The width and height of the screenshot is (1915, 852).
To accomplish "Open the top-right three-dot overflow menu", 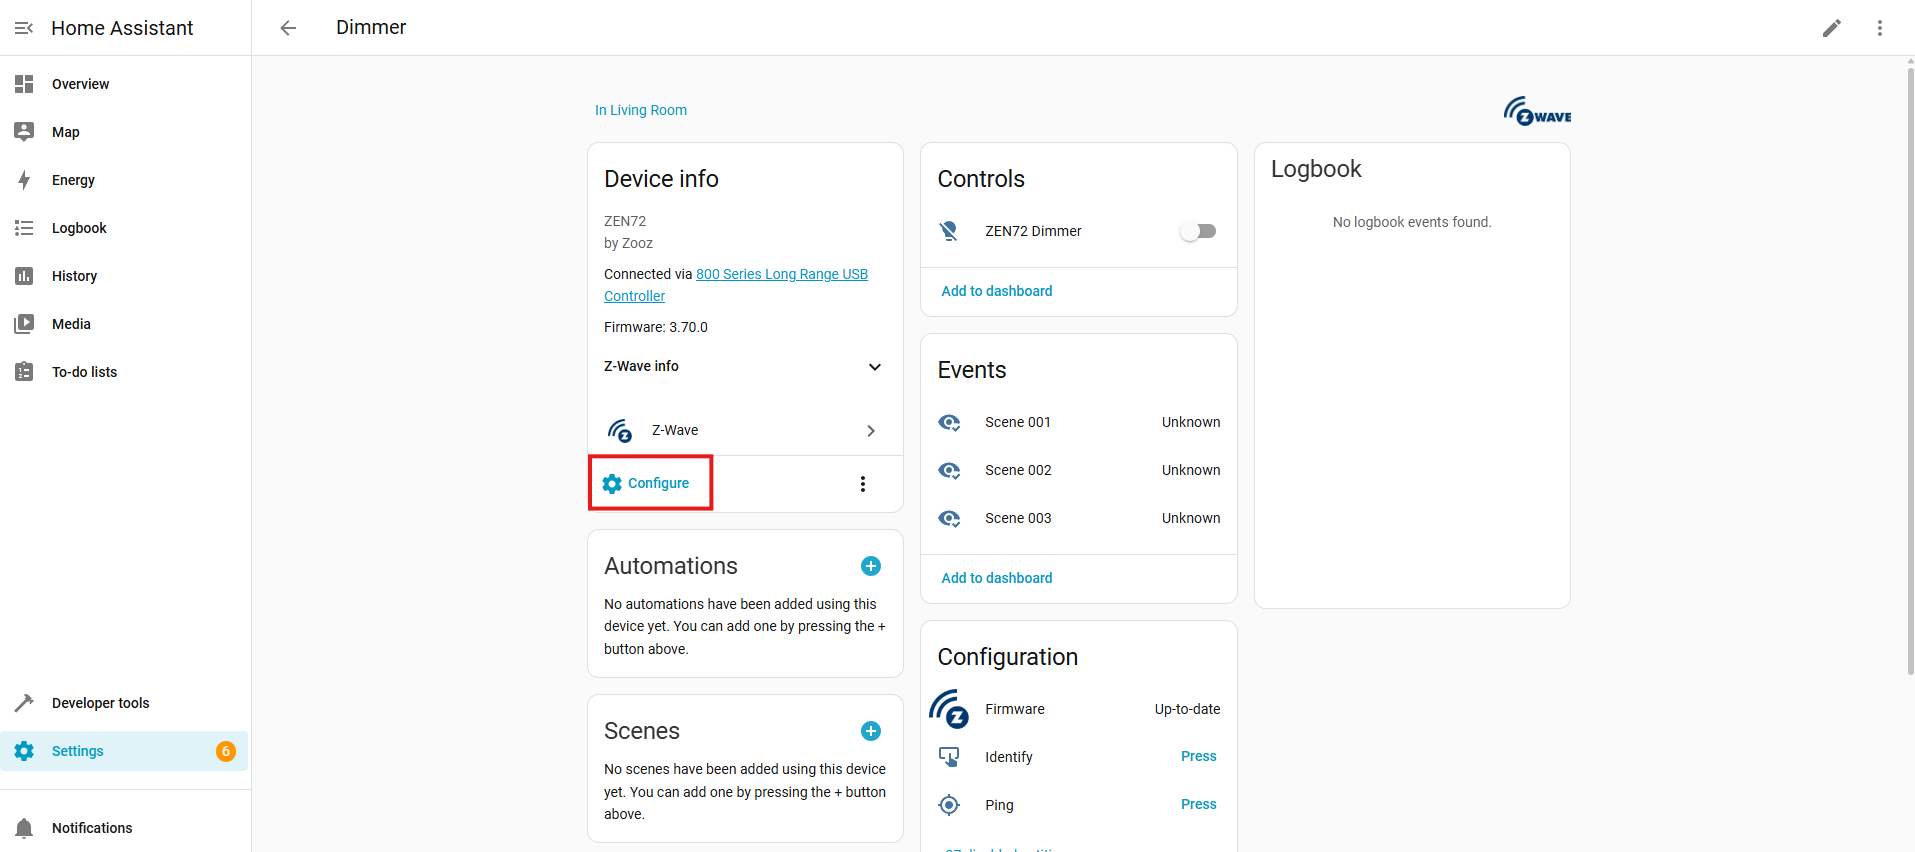I will (1879, 28).
